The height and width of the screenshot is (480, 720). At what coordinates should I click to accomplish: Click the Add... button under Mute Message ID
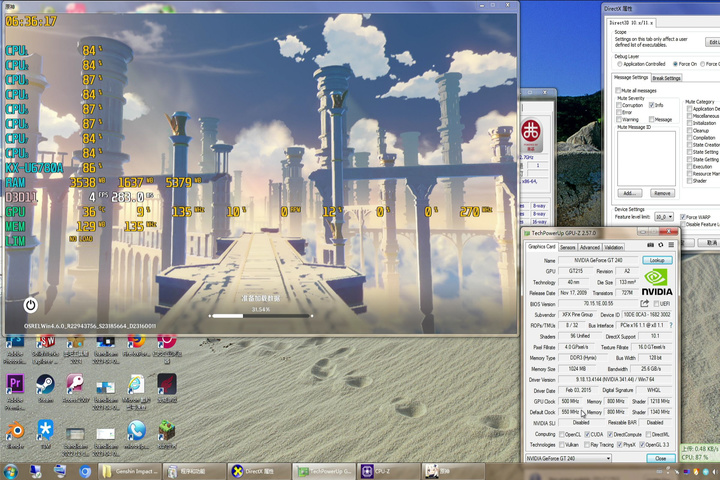pos(629,193)
